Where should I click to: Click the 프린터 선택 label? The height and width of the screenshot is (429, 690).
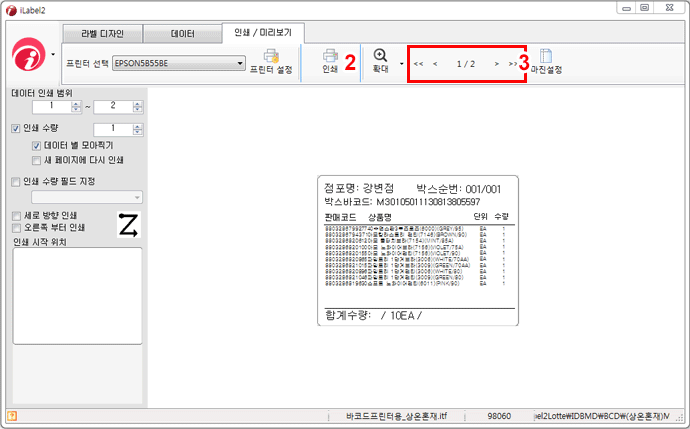(x=87, y=63)
